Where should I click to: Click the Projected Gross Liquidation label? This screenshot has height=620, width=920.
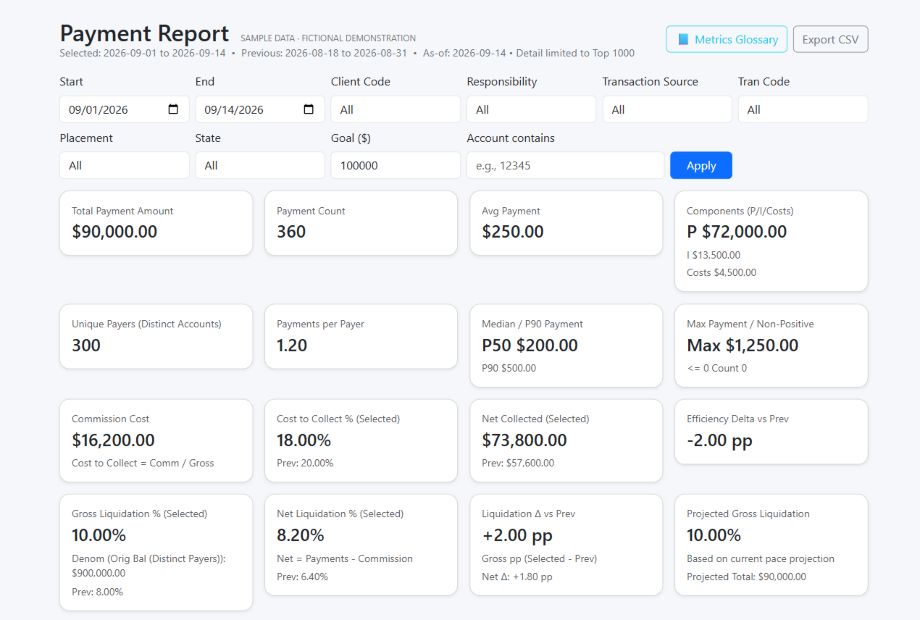click(748, 514)
